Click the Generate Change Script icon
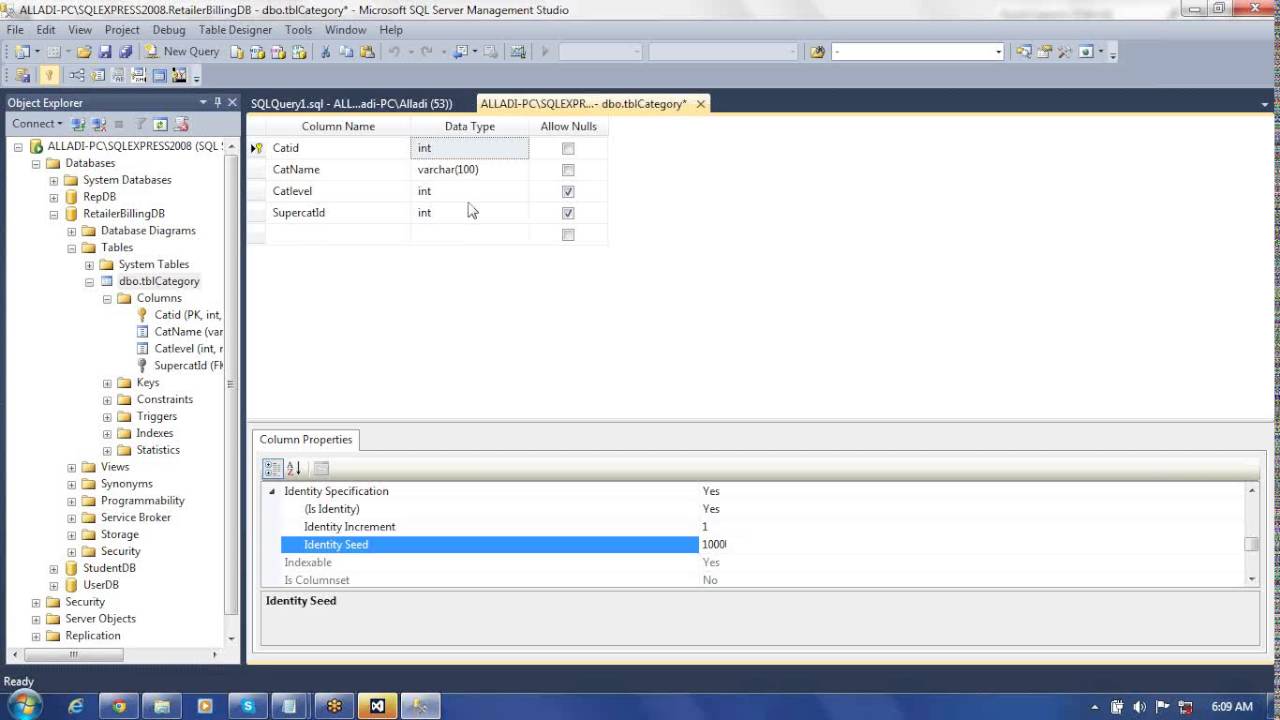The height and width of the screenshot is (720, 1280). [x=22, y=75]
